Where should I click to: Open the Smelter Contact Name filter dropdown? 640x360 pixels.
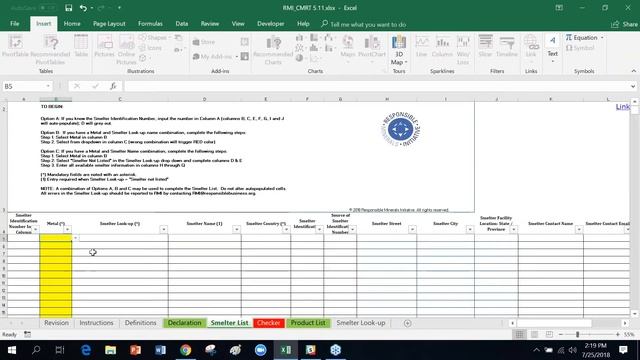click(x=579, y=229)
